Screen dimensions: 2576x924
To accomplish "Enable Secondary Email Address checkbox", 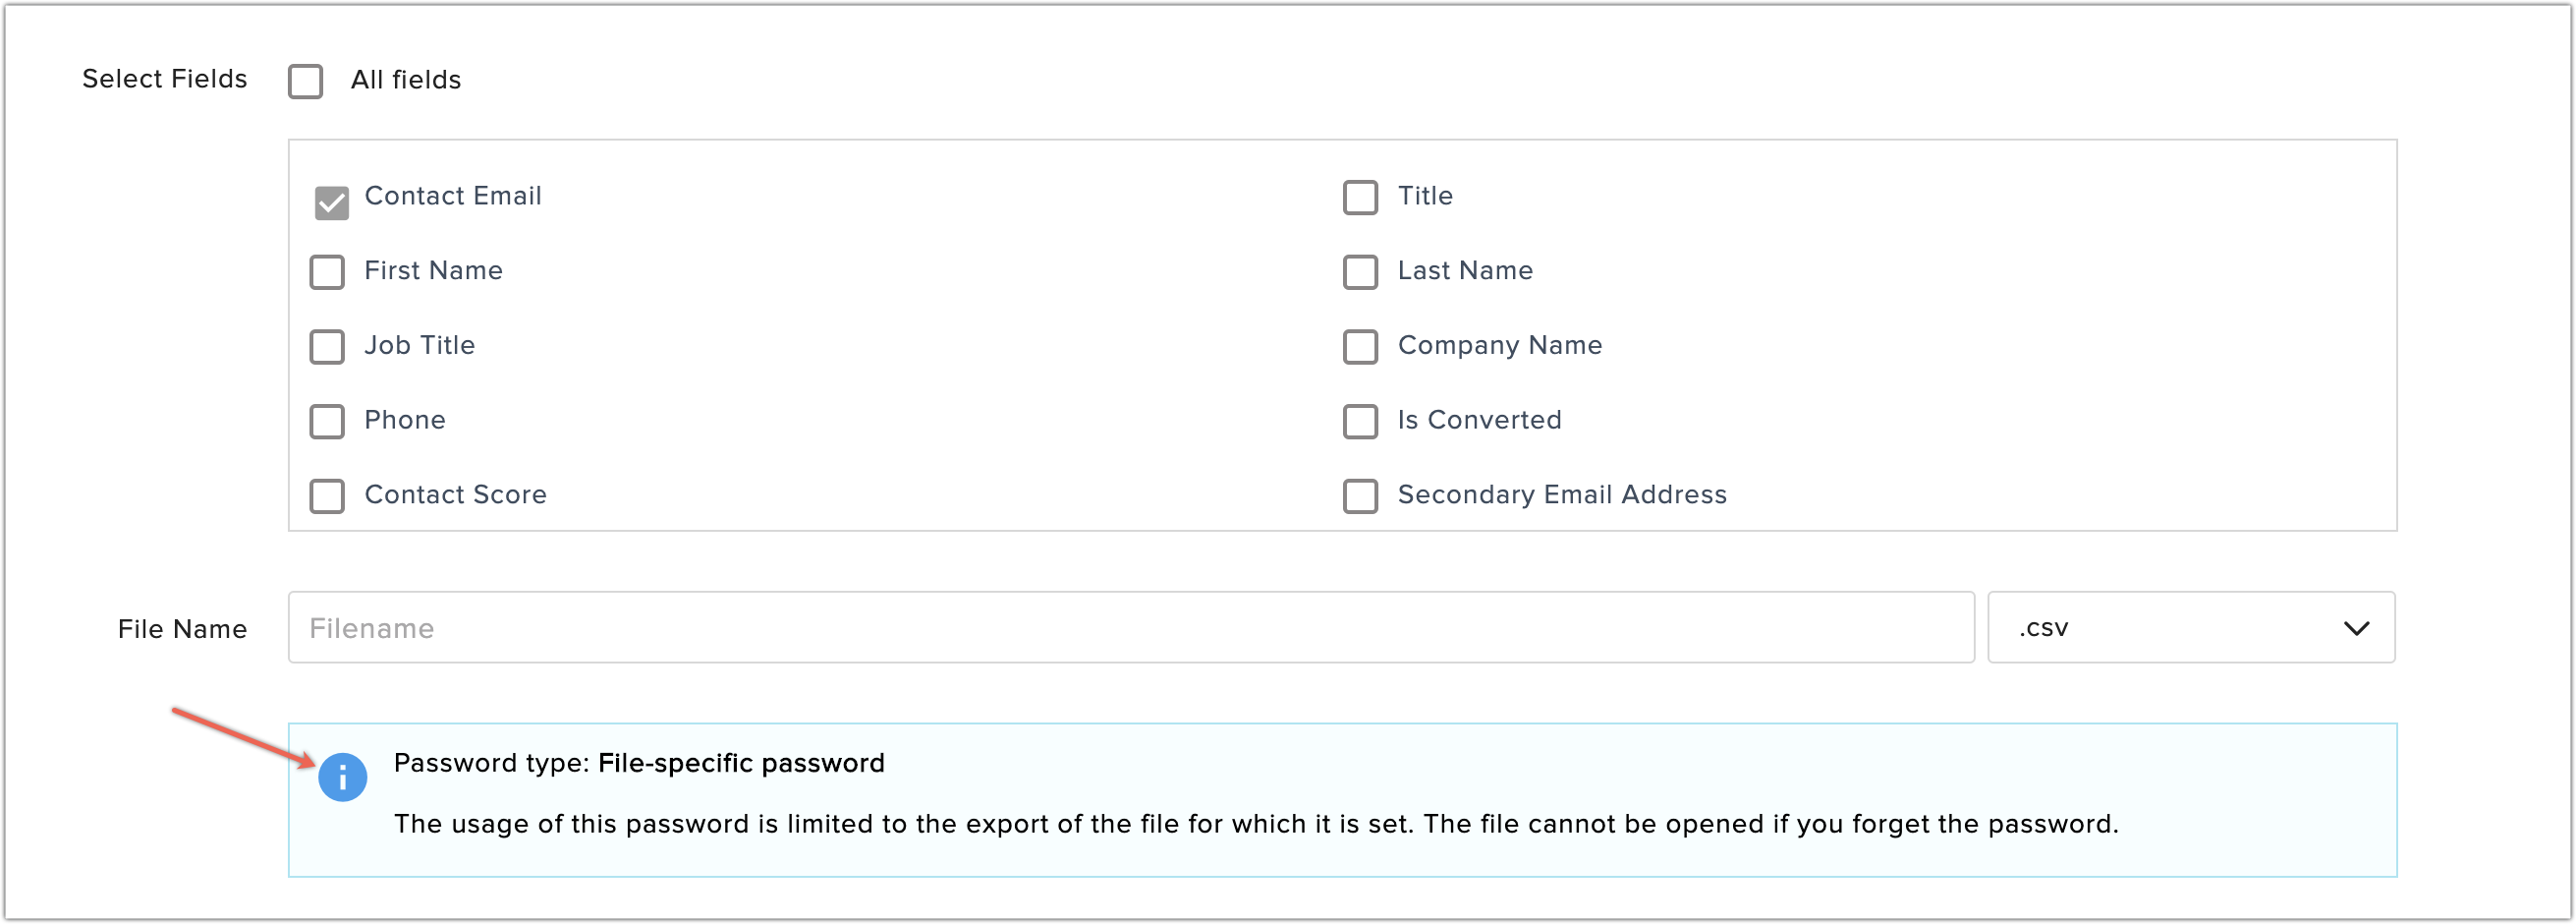I will click(1360, 496).
